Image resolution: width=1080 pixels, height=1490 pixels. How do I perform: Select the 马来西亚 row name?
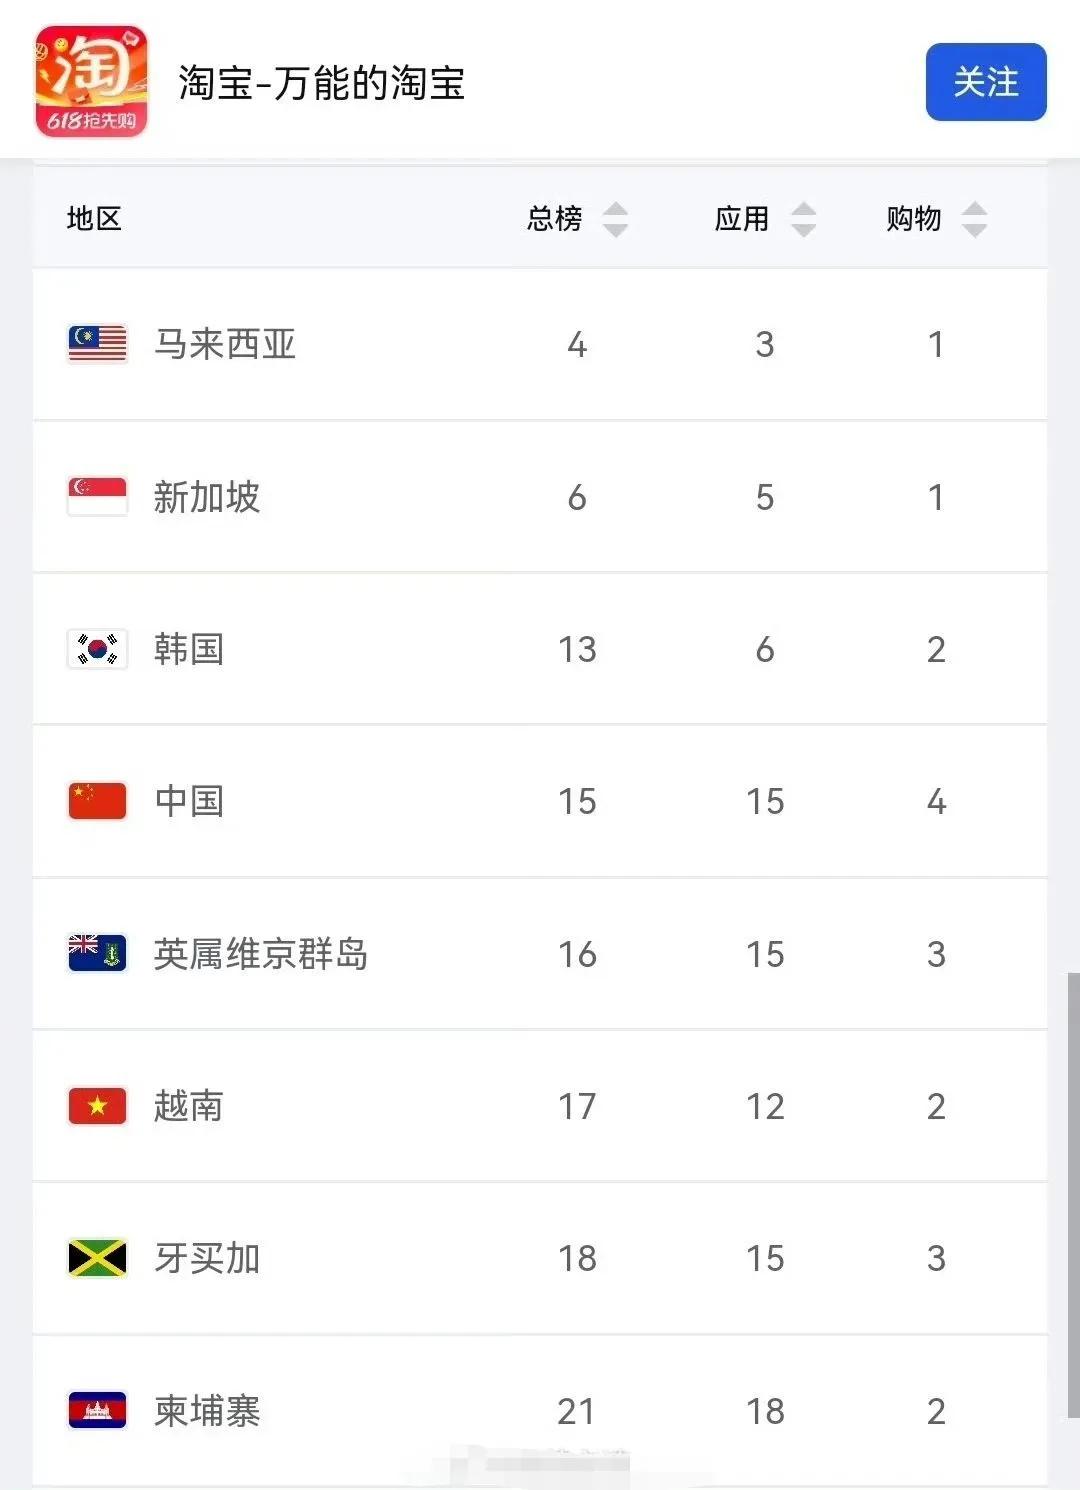pos(225,344)
